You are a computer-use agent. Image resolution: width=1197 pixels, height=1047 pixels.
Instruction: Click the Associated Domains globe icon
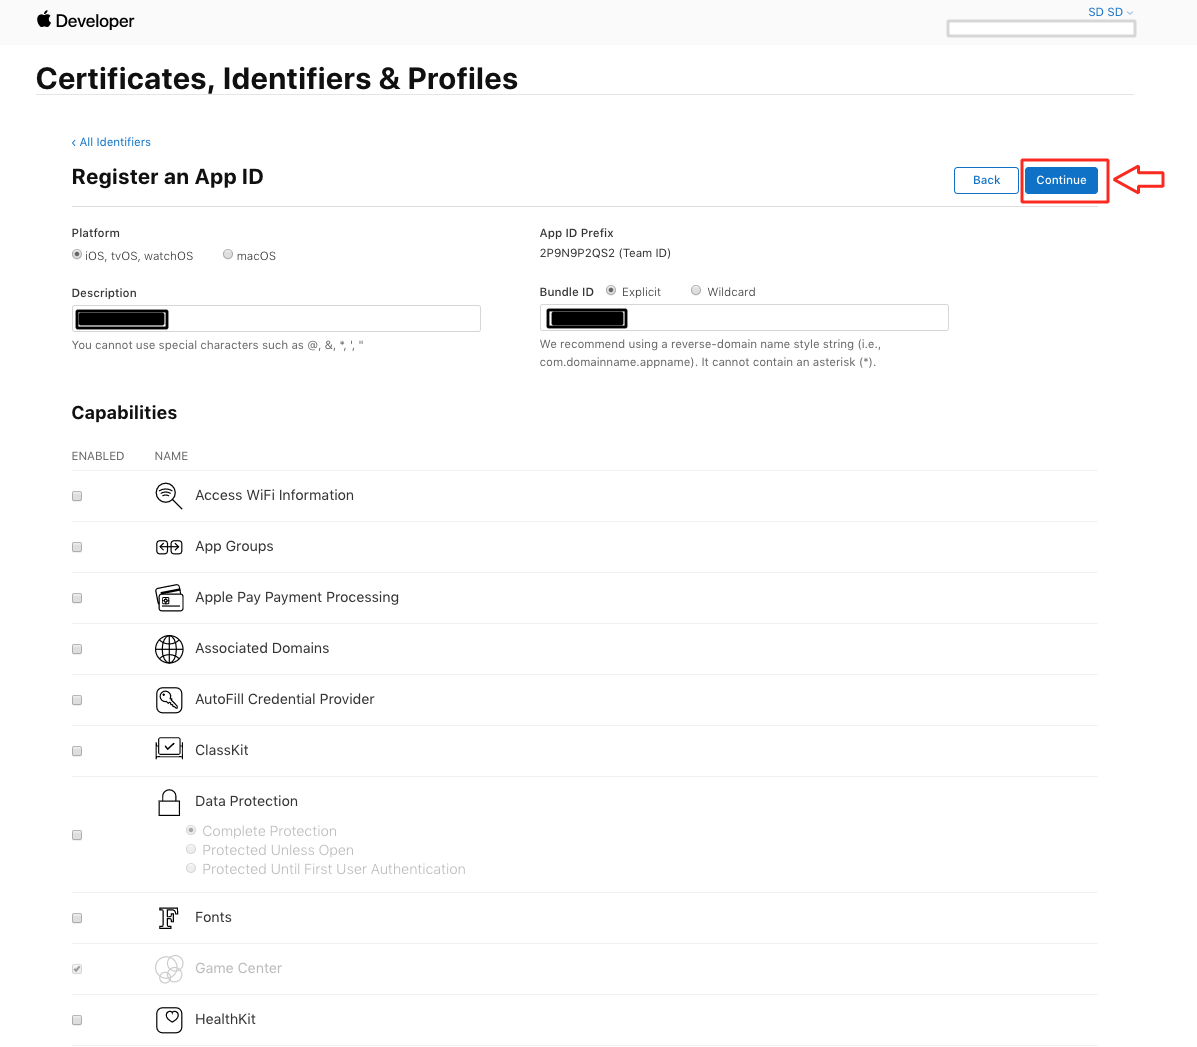tap(169, 649)
